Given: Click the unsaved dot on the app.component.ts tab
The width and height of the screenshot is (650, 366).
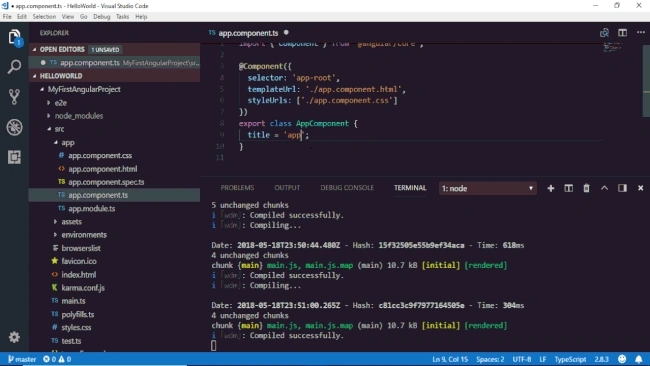Looking at the screenshot, I should 286,32.
